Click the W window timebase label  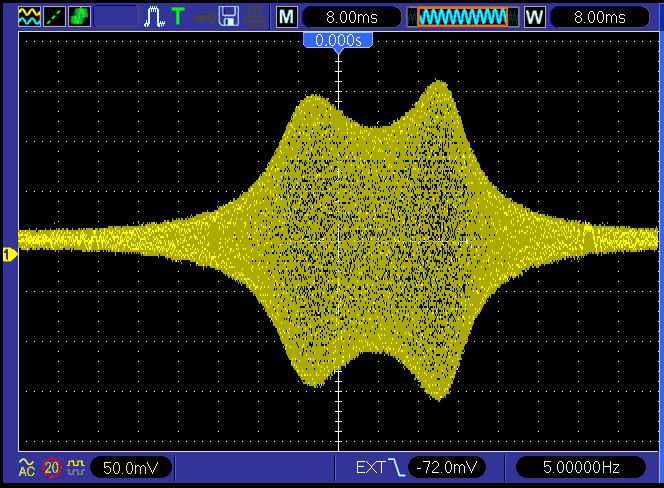(534, 17)
